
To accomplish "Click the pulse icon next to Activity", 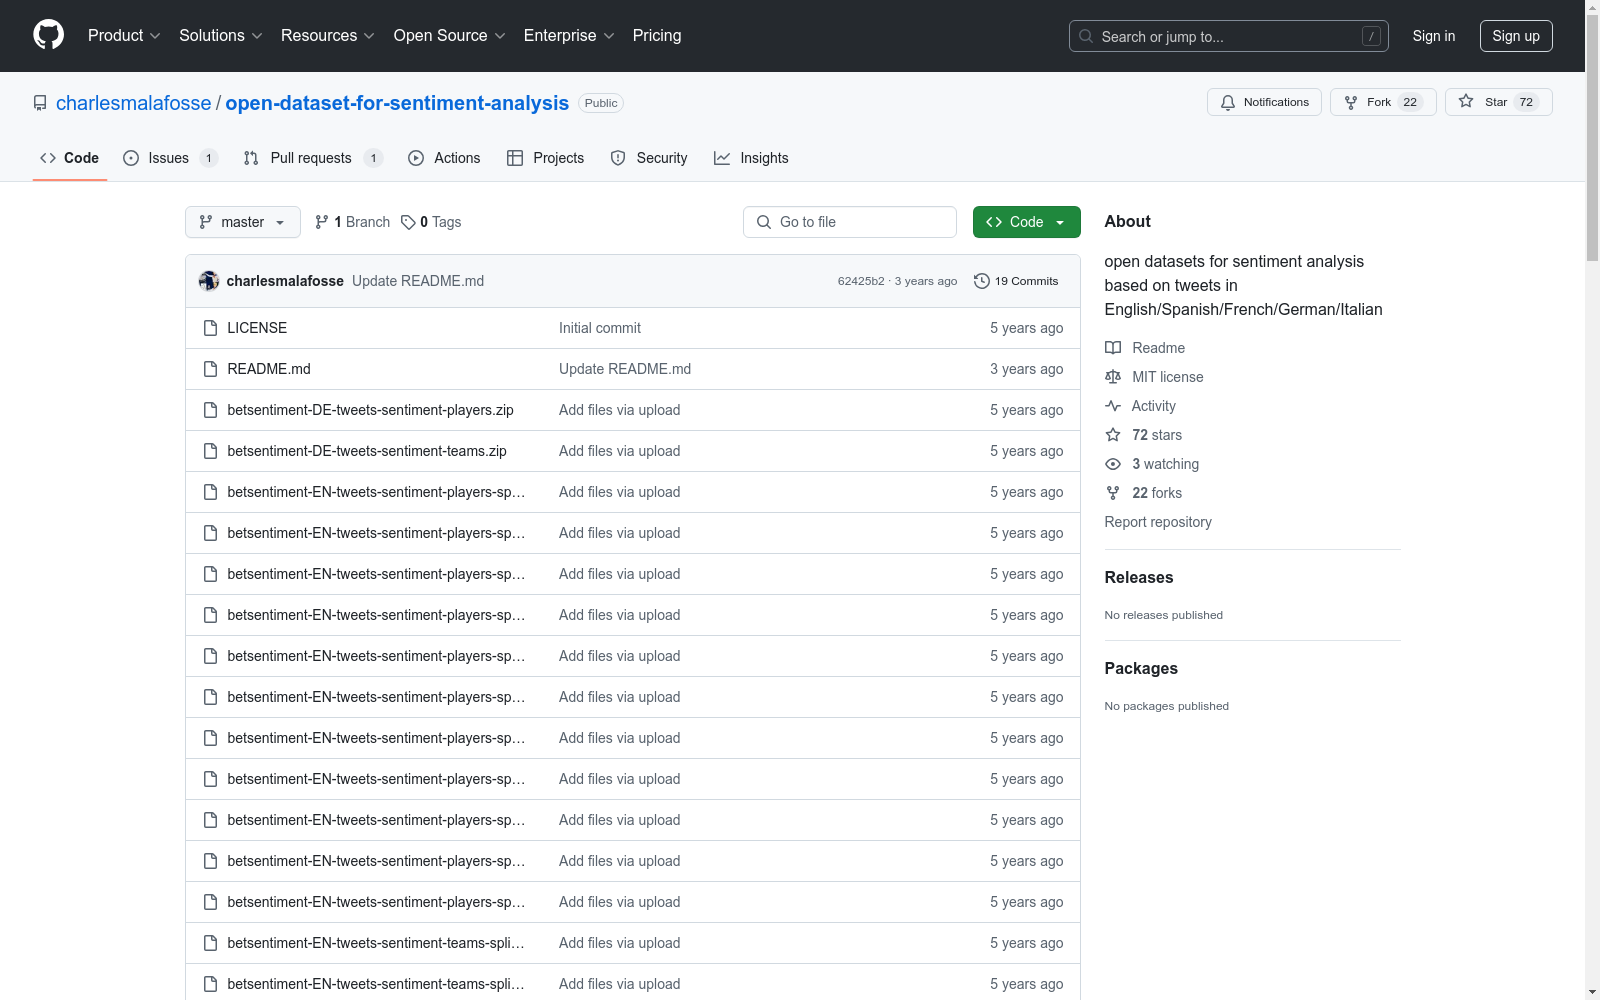I will (x=1113, y=406).
